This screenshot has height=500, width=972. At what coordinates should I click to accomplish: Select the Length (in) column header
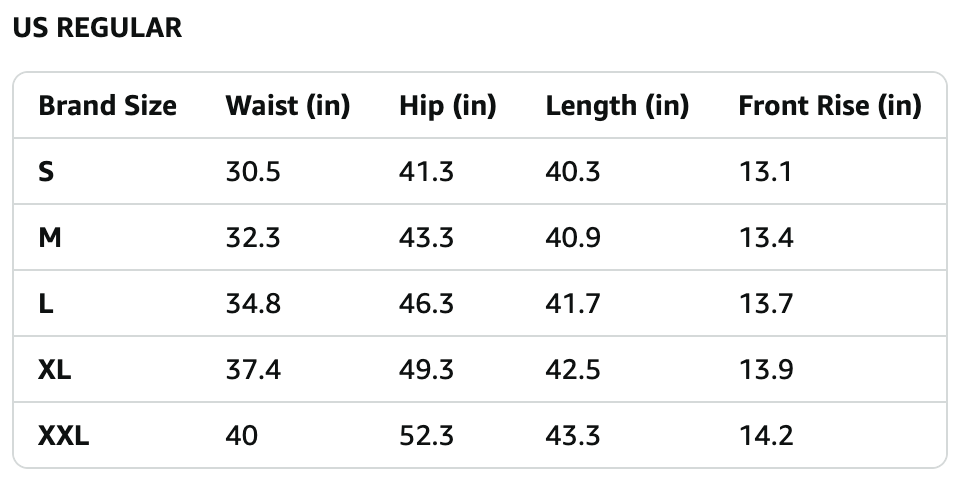click(x=617, y=106)
